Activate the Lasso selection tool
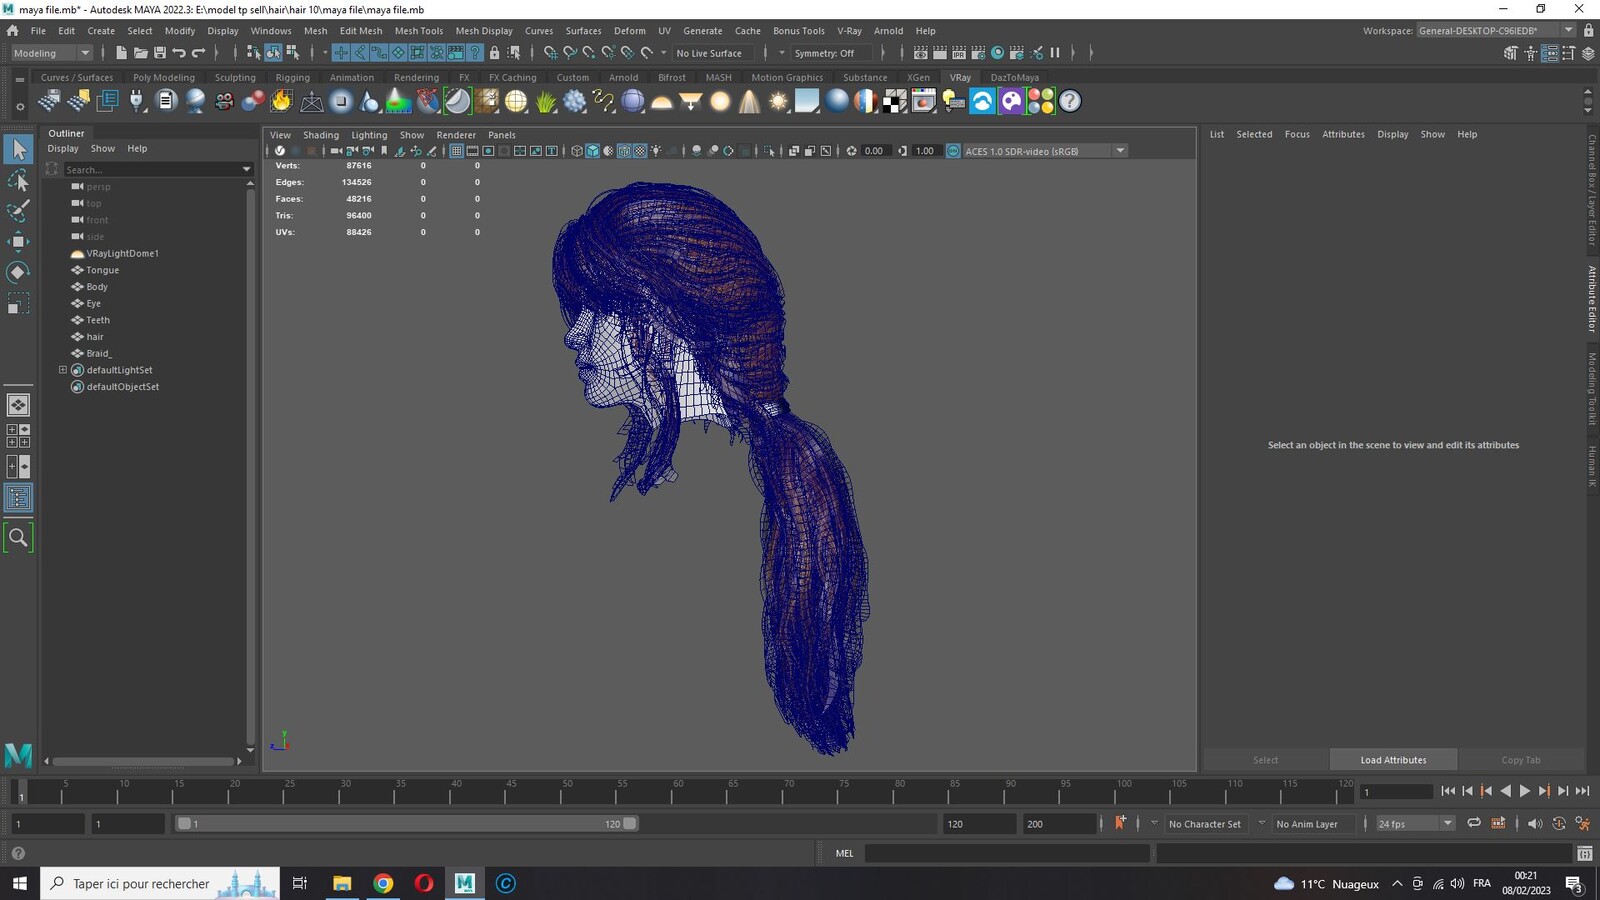The height and width of the screenshot is (900, 1600). (x=18, y=180)
